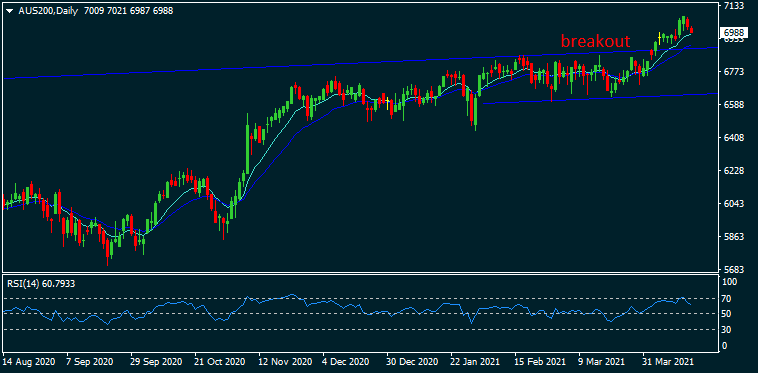Select the RSI(14) 60.7933 indicator label
Image resolution: width=758 pixels, height=373 pixels.
click(41, 283)
